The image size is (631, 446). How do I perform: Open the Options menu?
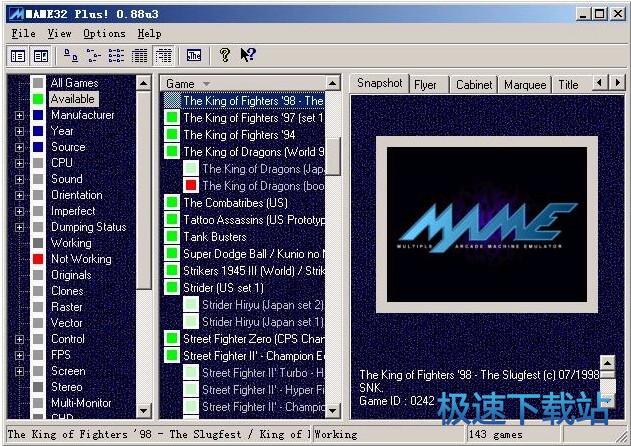pos(104,33)
